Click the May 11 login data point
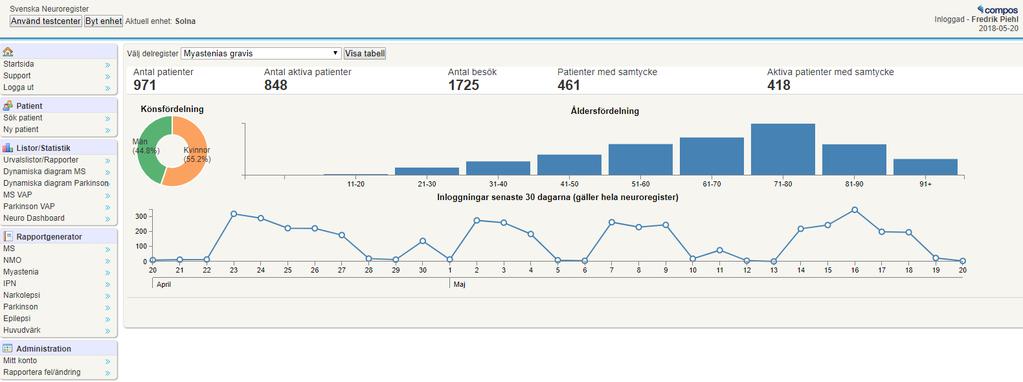Viewport: 1023px width, 382px height. (x=720, y=250)
